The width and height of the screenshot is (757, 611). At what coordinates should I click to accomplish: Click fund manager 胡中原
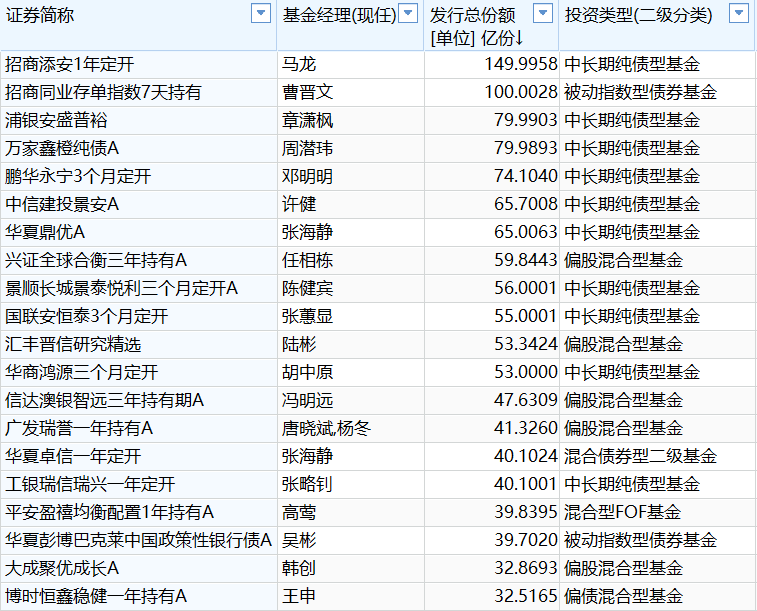[x=308, y=372]
